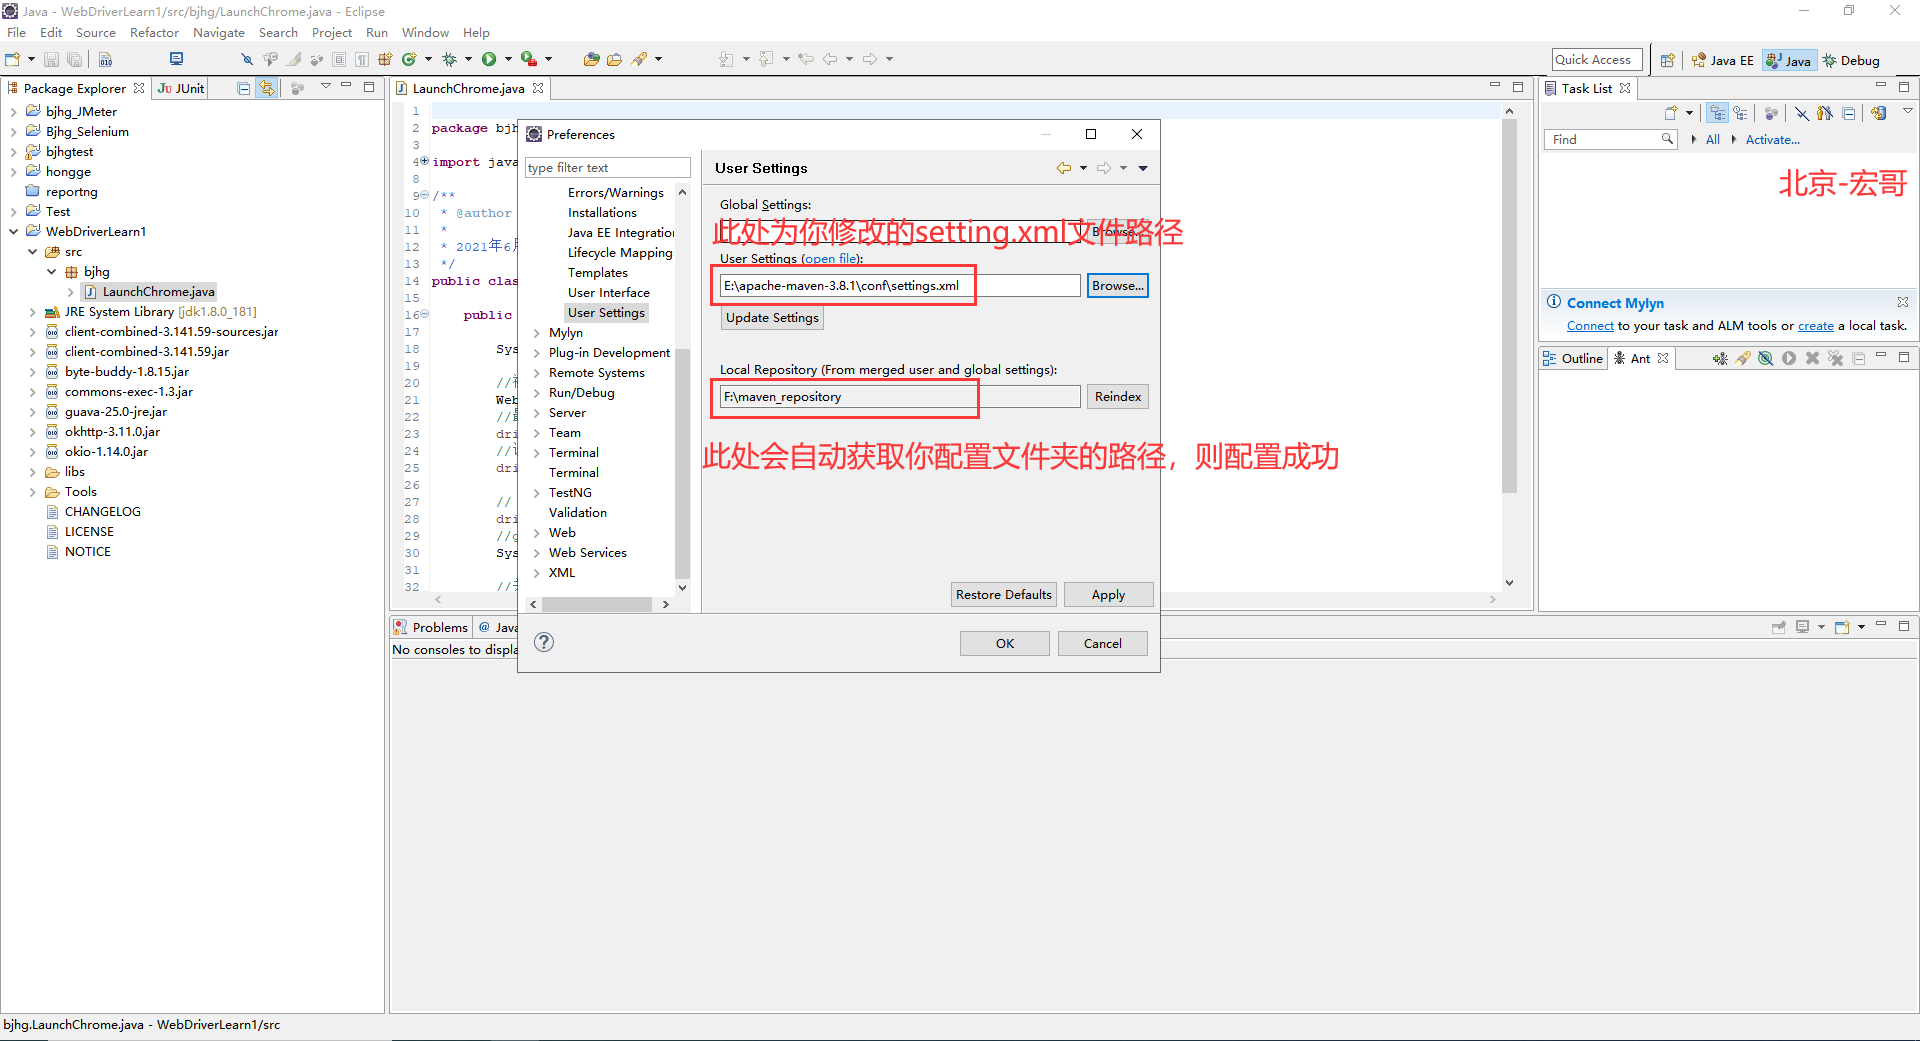Toggle Block Selection Mode in toolbar
The height and width of the screenshot is (1041, 1920).
(339, 60)
